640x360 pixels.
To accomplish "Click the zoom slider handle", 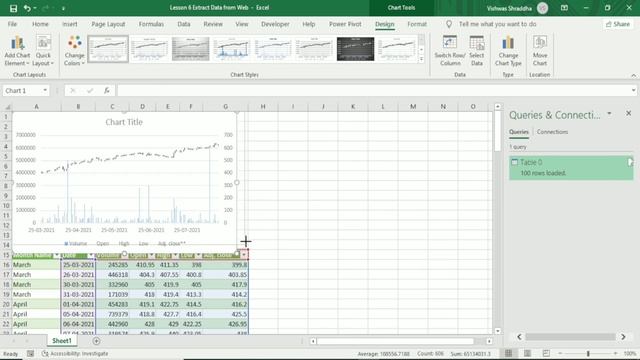I will (x=588, y=353).
